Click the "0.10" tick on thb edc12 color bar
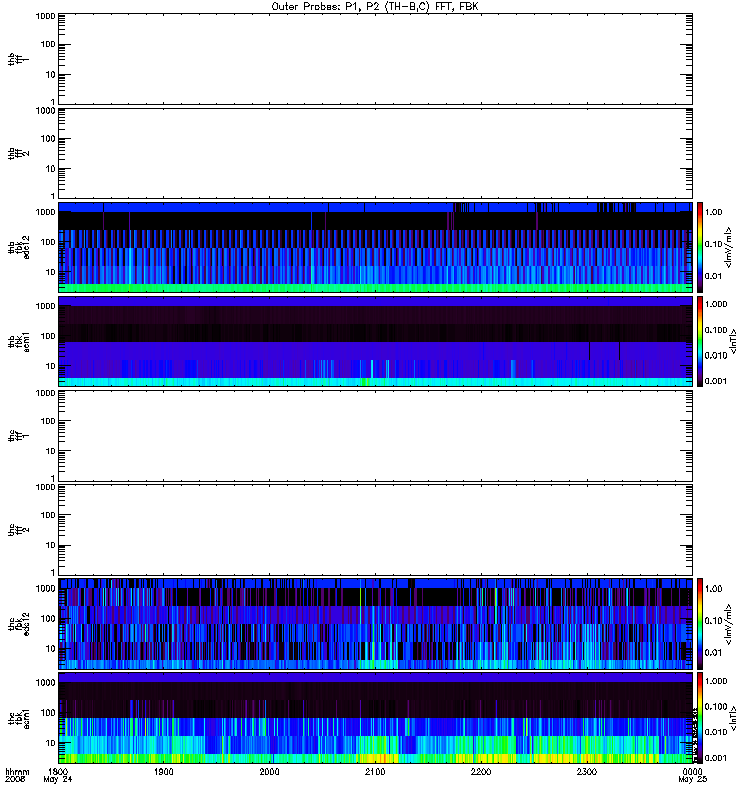Screen dimensions: 750x800 713,244
